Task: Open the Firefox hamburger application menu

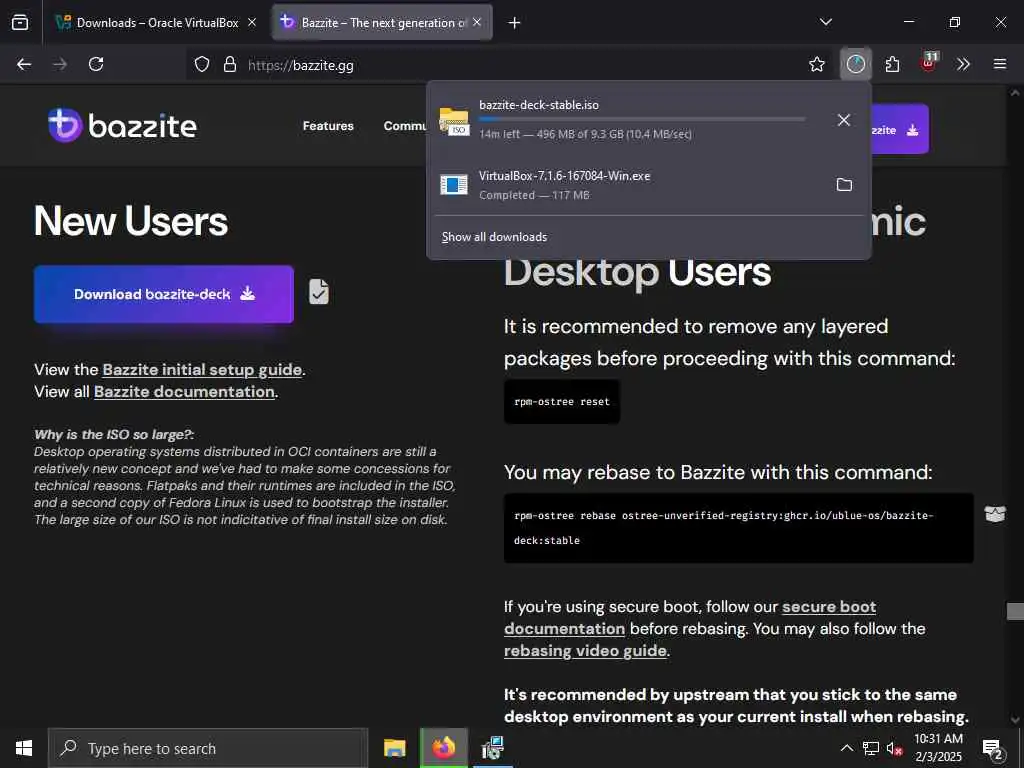Action: point(1000,64)
